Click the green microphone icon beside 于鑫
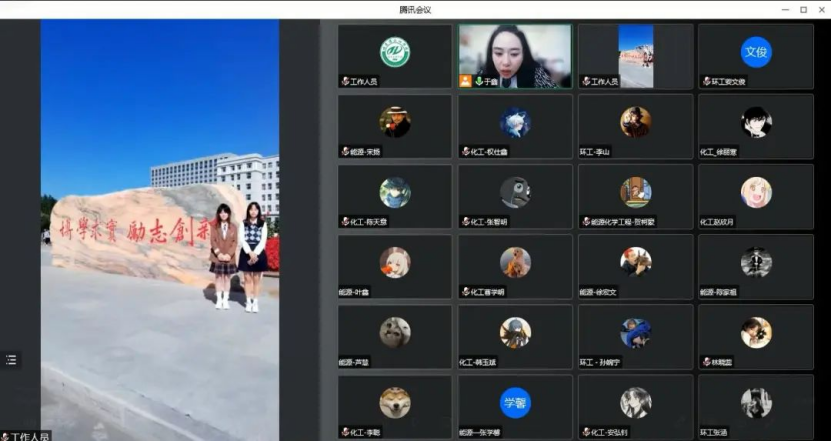Image resolution: width=831 pixels, height=441 pixels. tap(479, 81)
